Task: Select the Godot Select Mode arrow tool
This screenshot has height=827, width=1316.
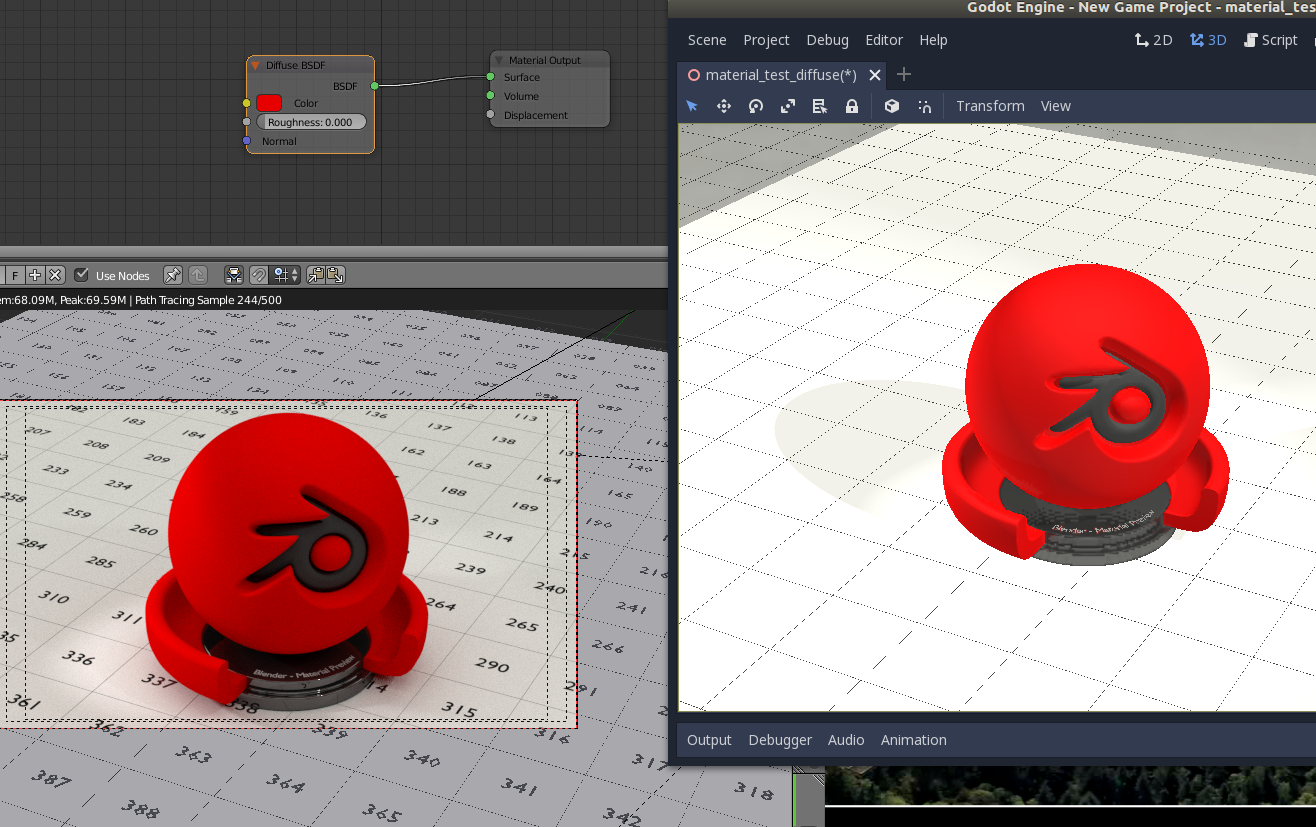Action: click(x=691, y=106)
